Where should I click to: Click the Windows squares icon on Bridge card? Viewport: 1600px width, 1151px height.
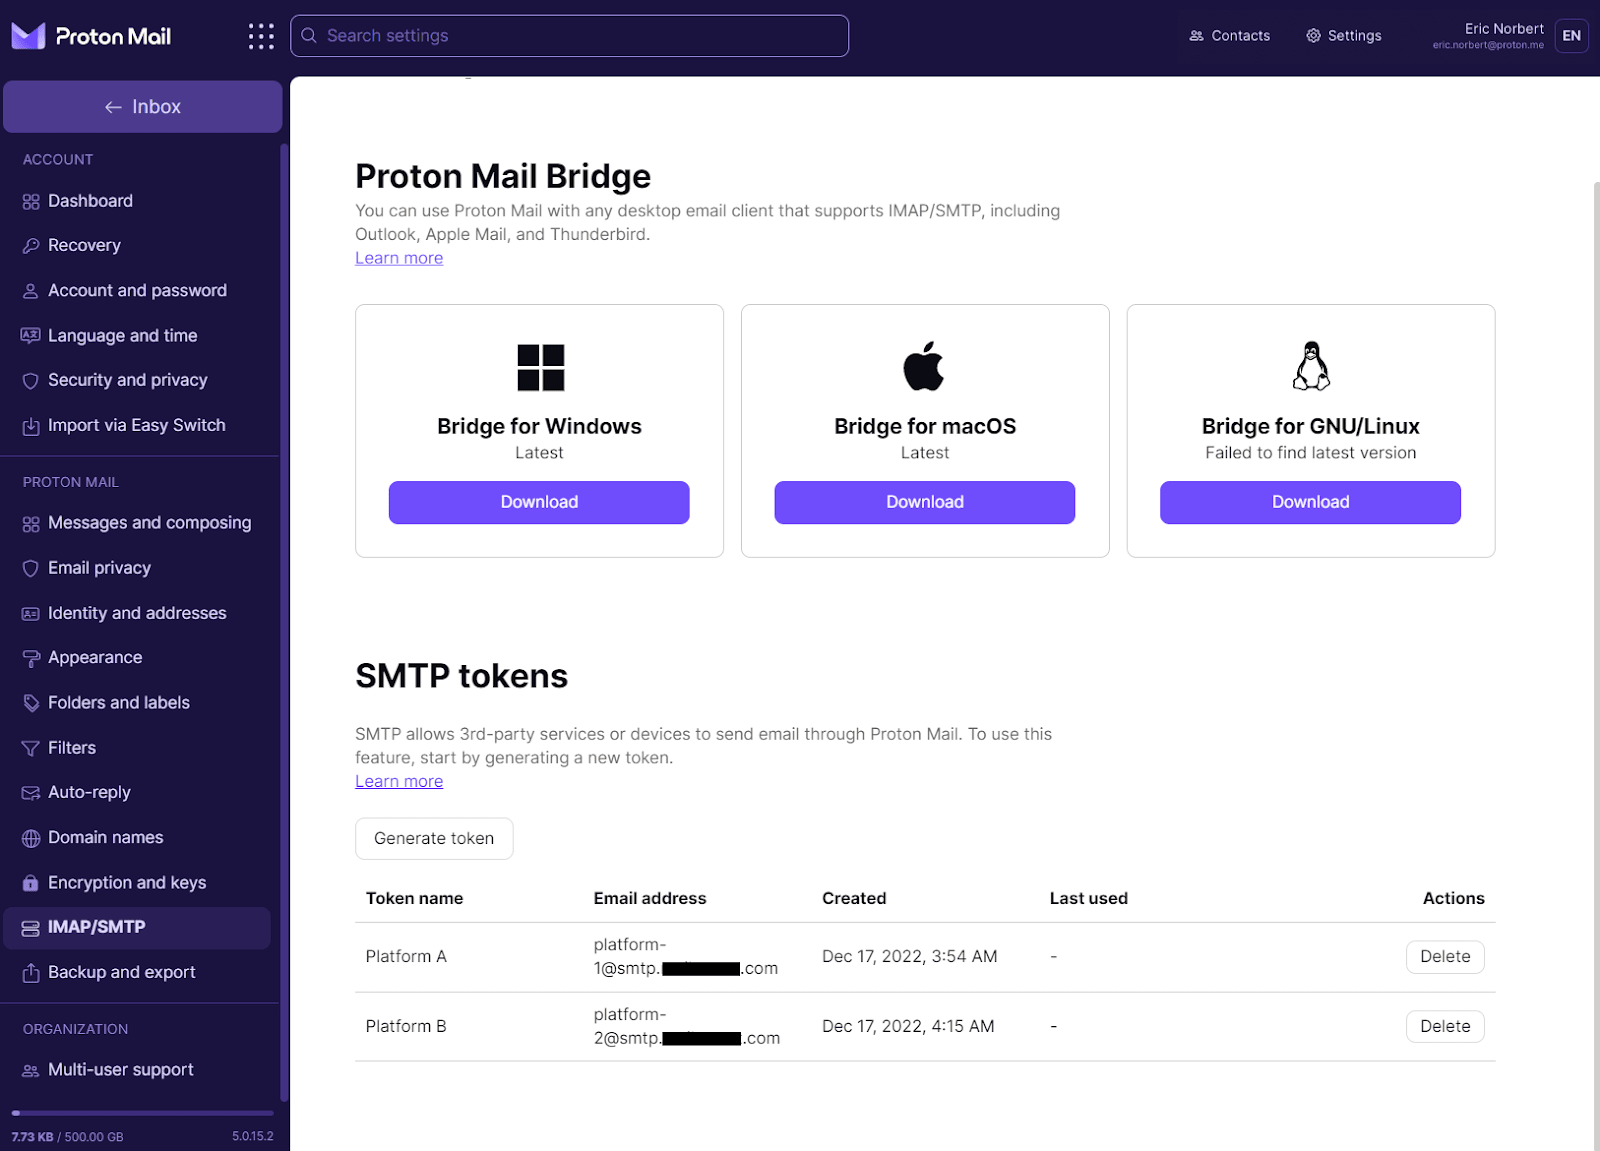pyautogui.click(x=539, y=367)
